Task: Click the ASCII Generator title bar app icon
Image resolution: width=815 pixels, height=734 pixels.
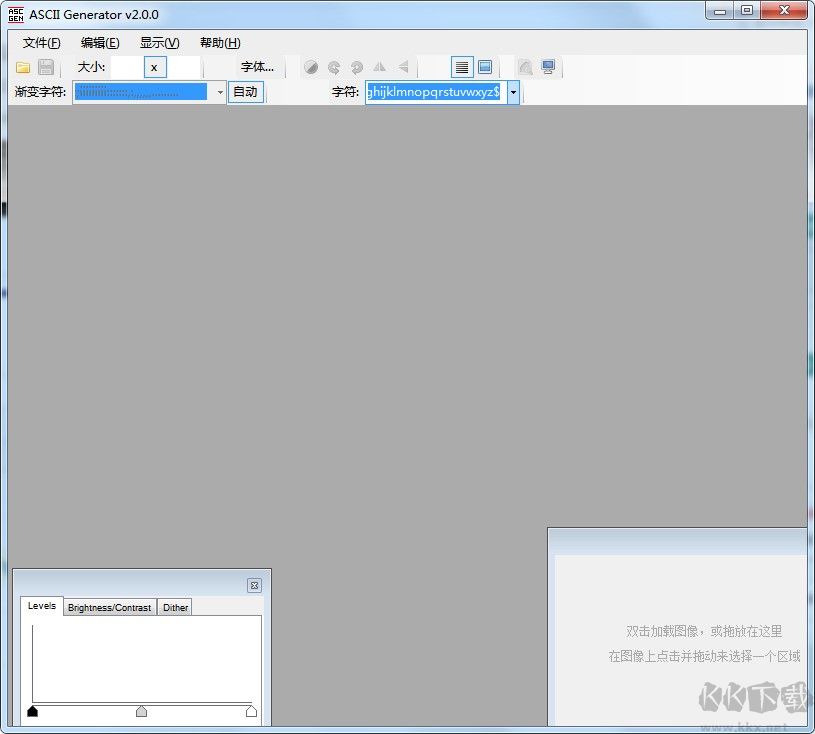Action: coord(16,15)
